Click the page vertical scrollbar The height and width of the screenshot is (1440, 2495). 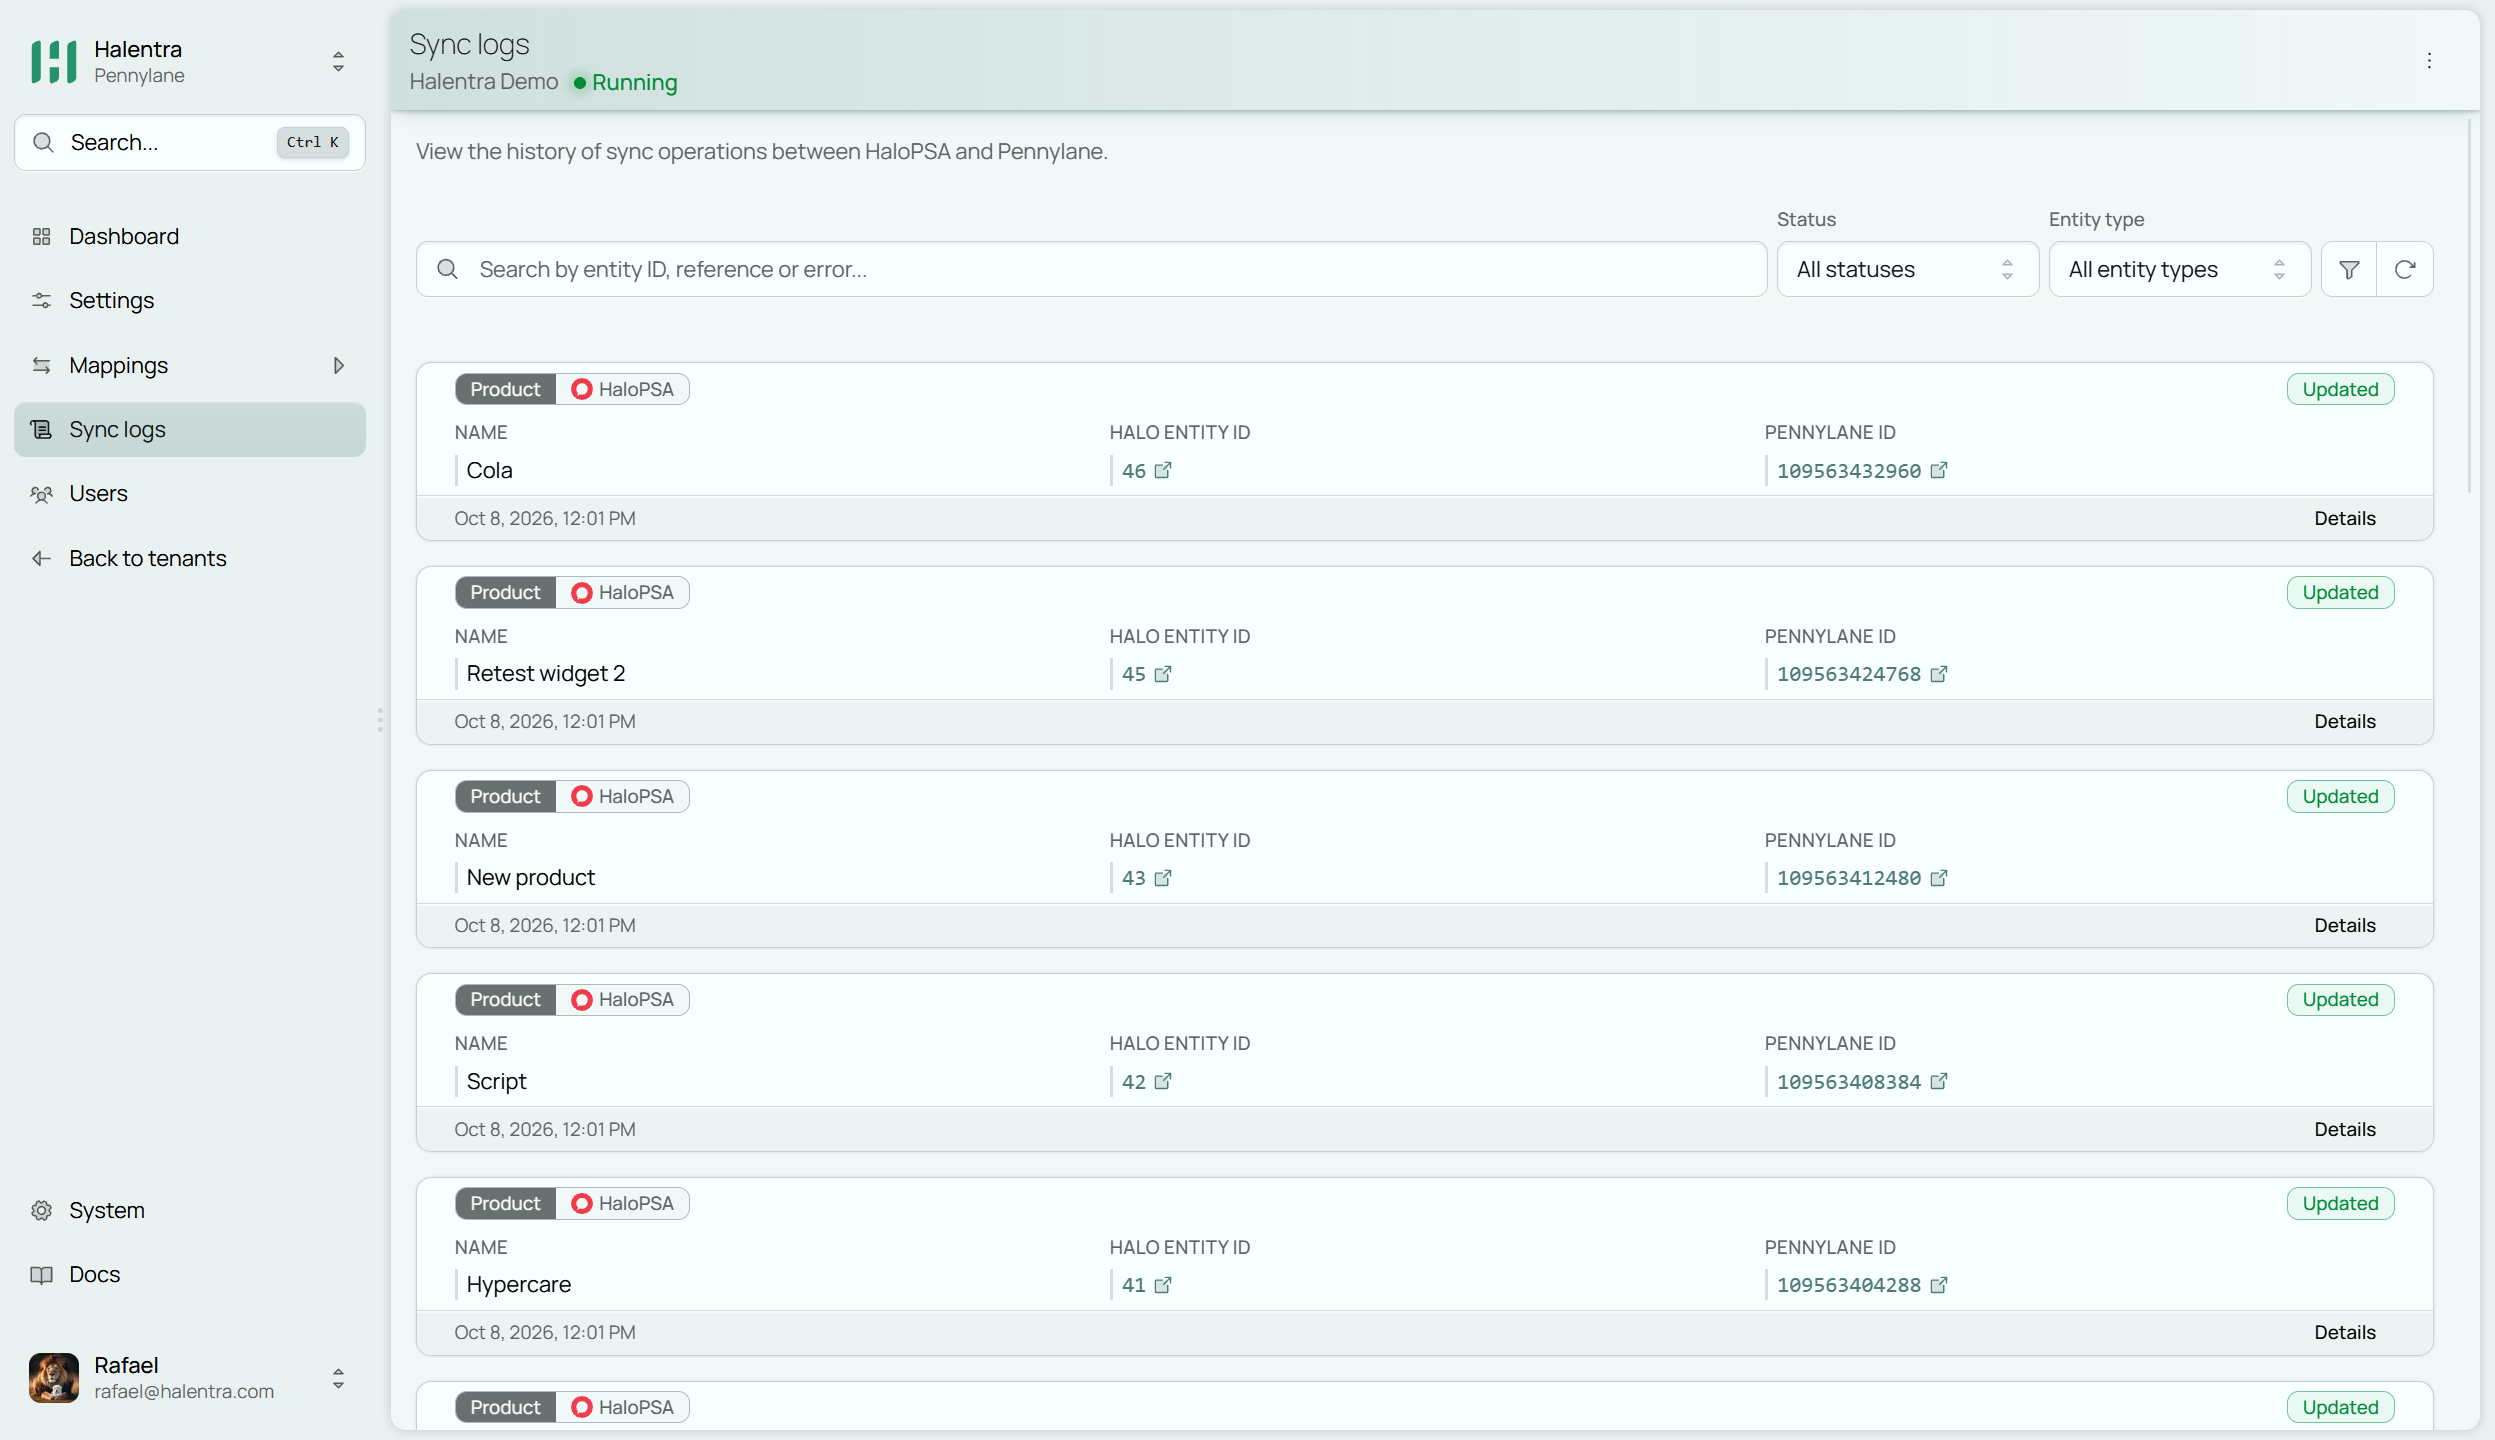pos(2469,305)
